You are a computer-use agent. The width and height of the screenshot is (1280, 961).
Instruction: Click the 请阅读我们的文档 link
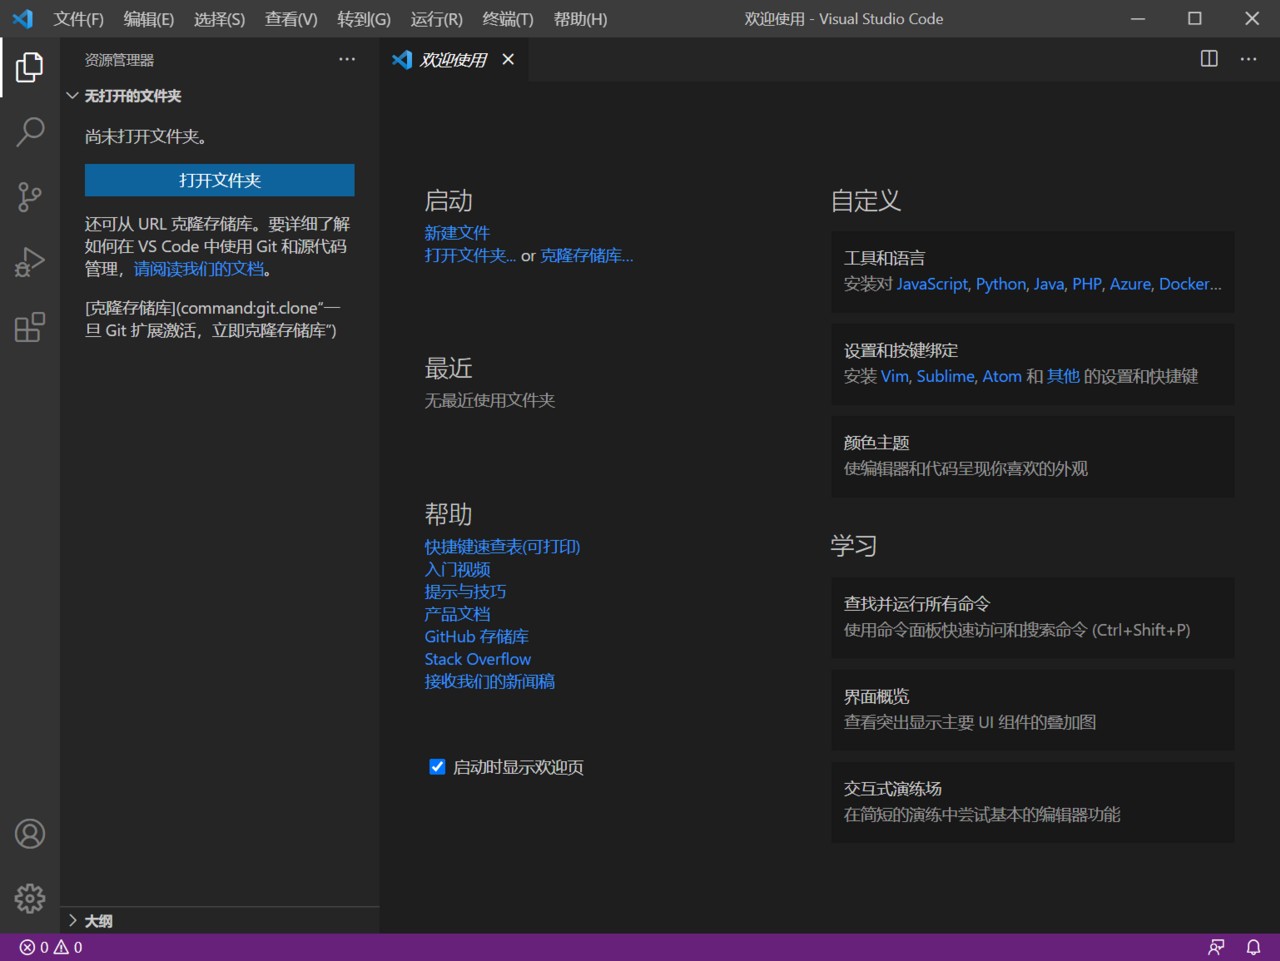(x=199, y=269)
